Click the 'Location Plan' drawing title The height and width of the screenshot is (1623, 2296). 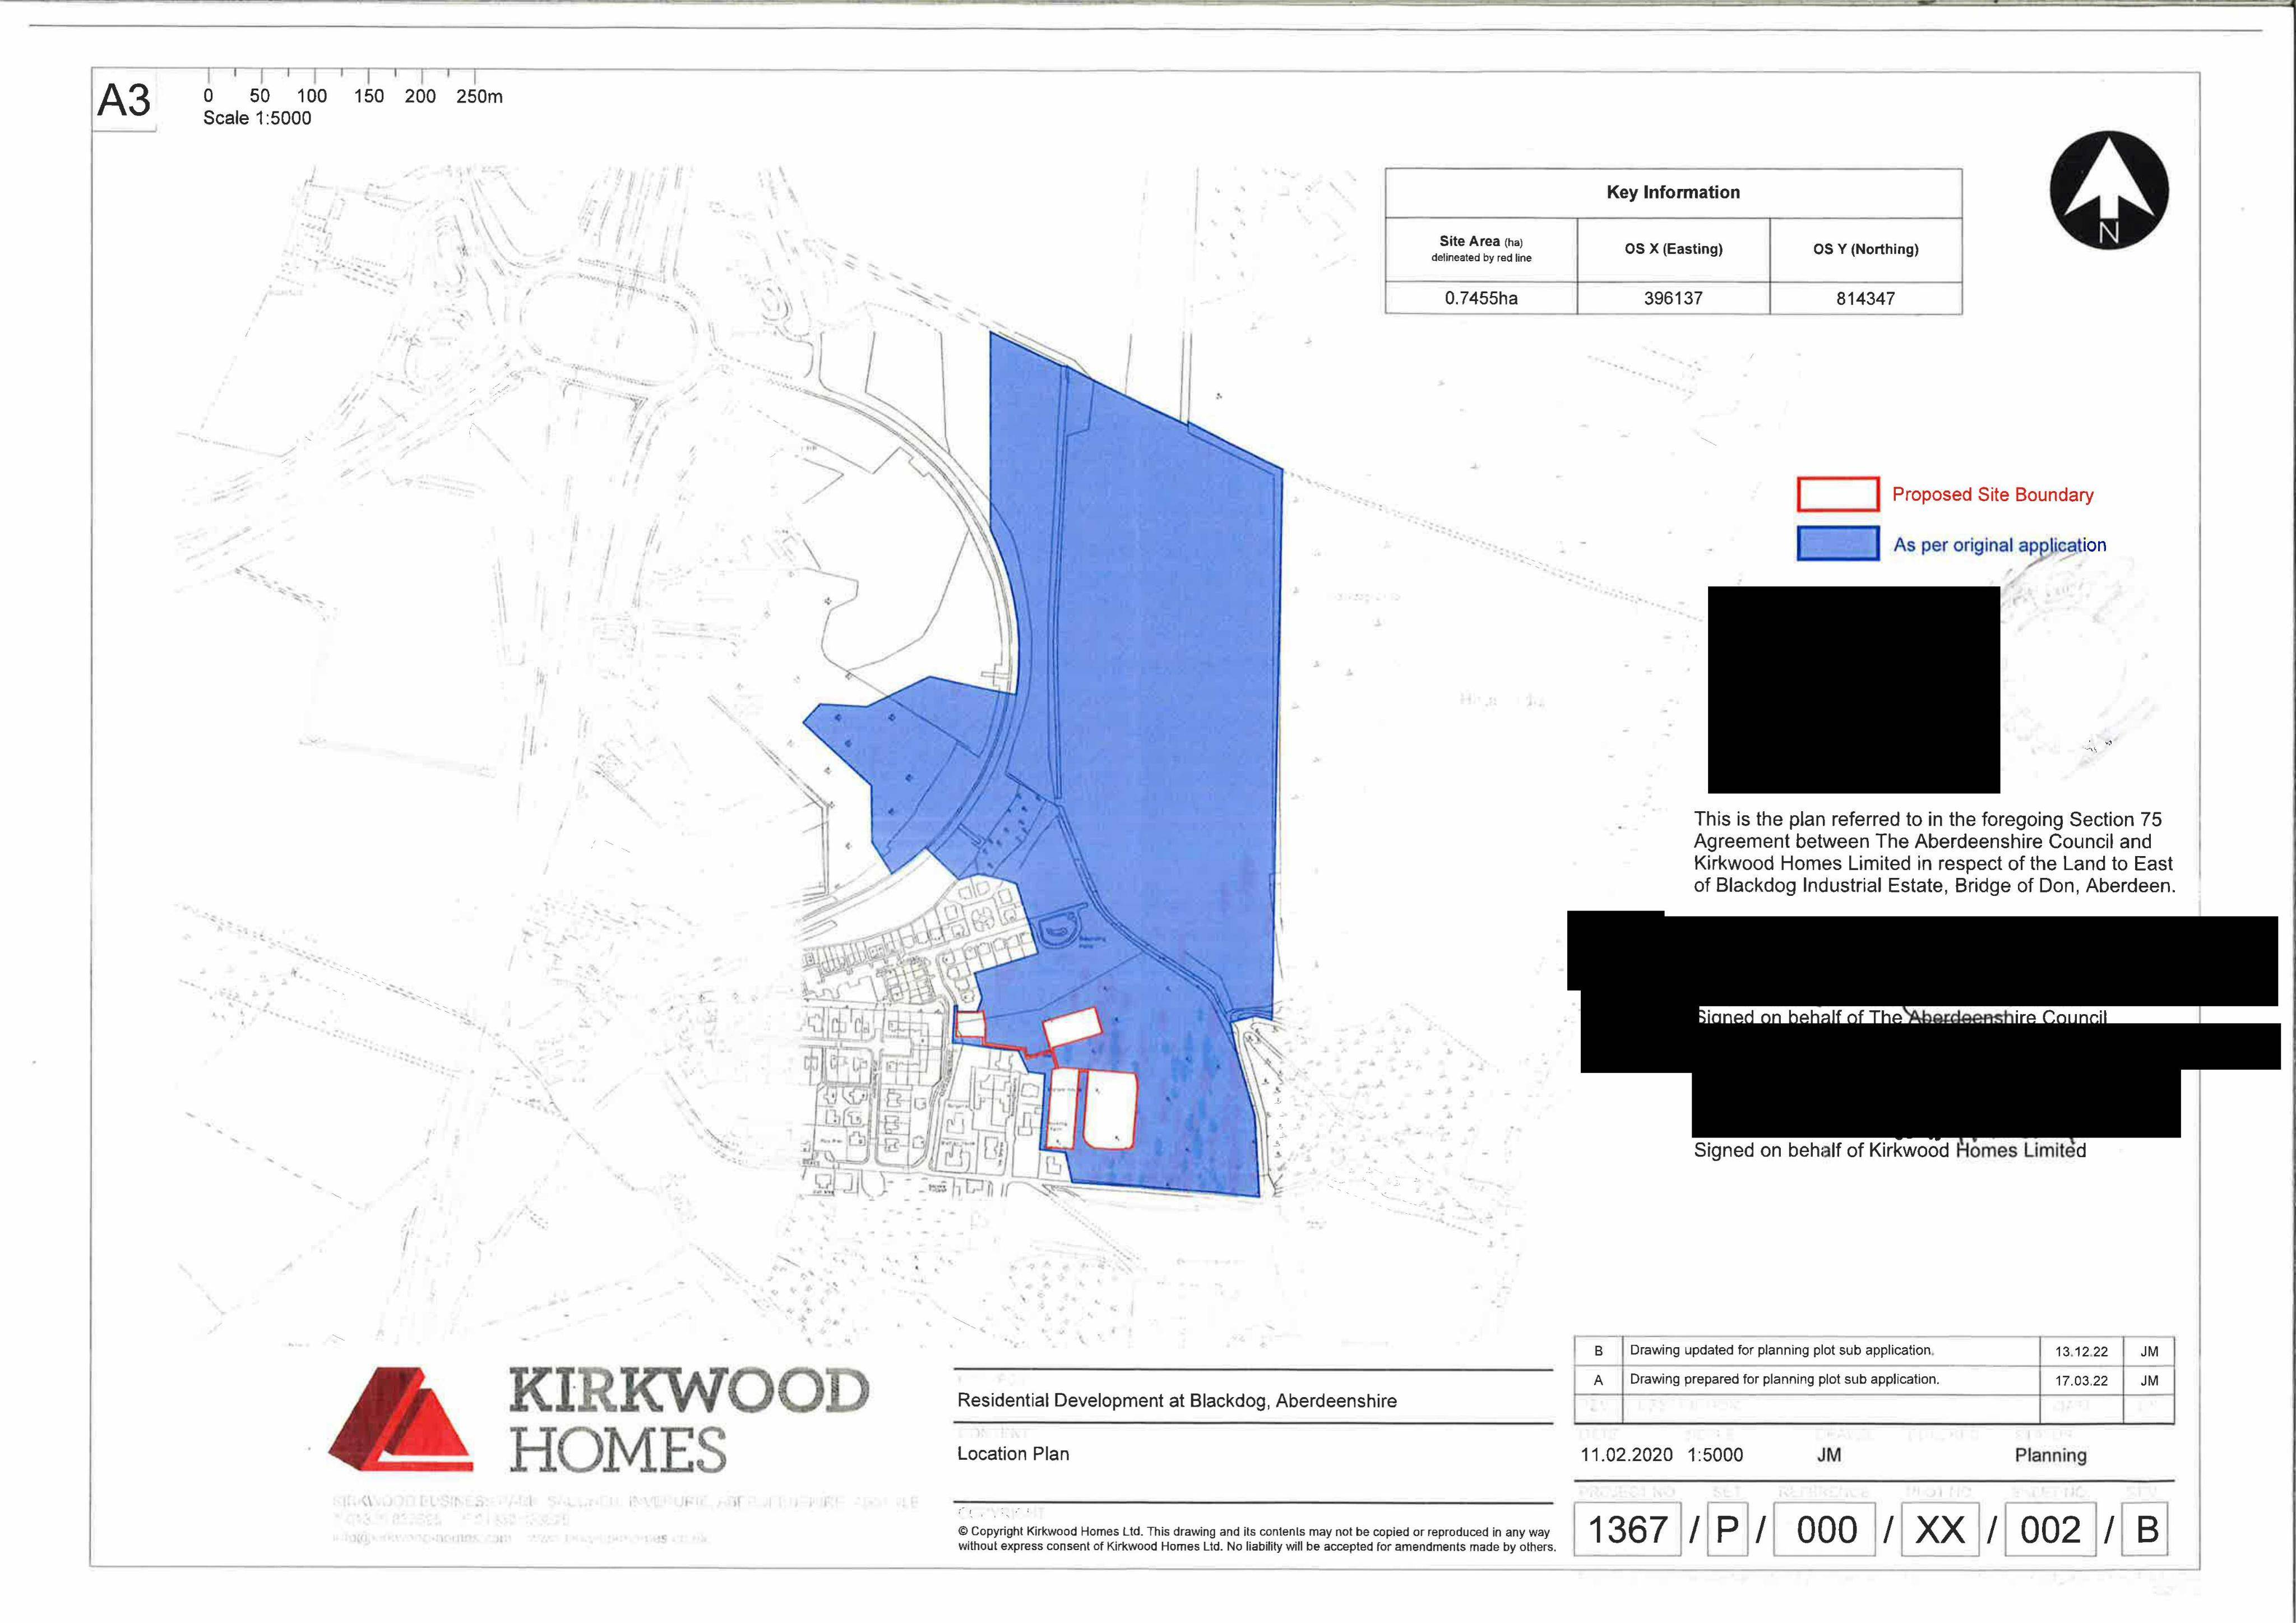(x=1013, y=1454)
